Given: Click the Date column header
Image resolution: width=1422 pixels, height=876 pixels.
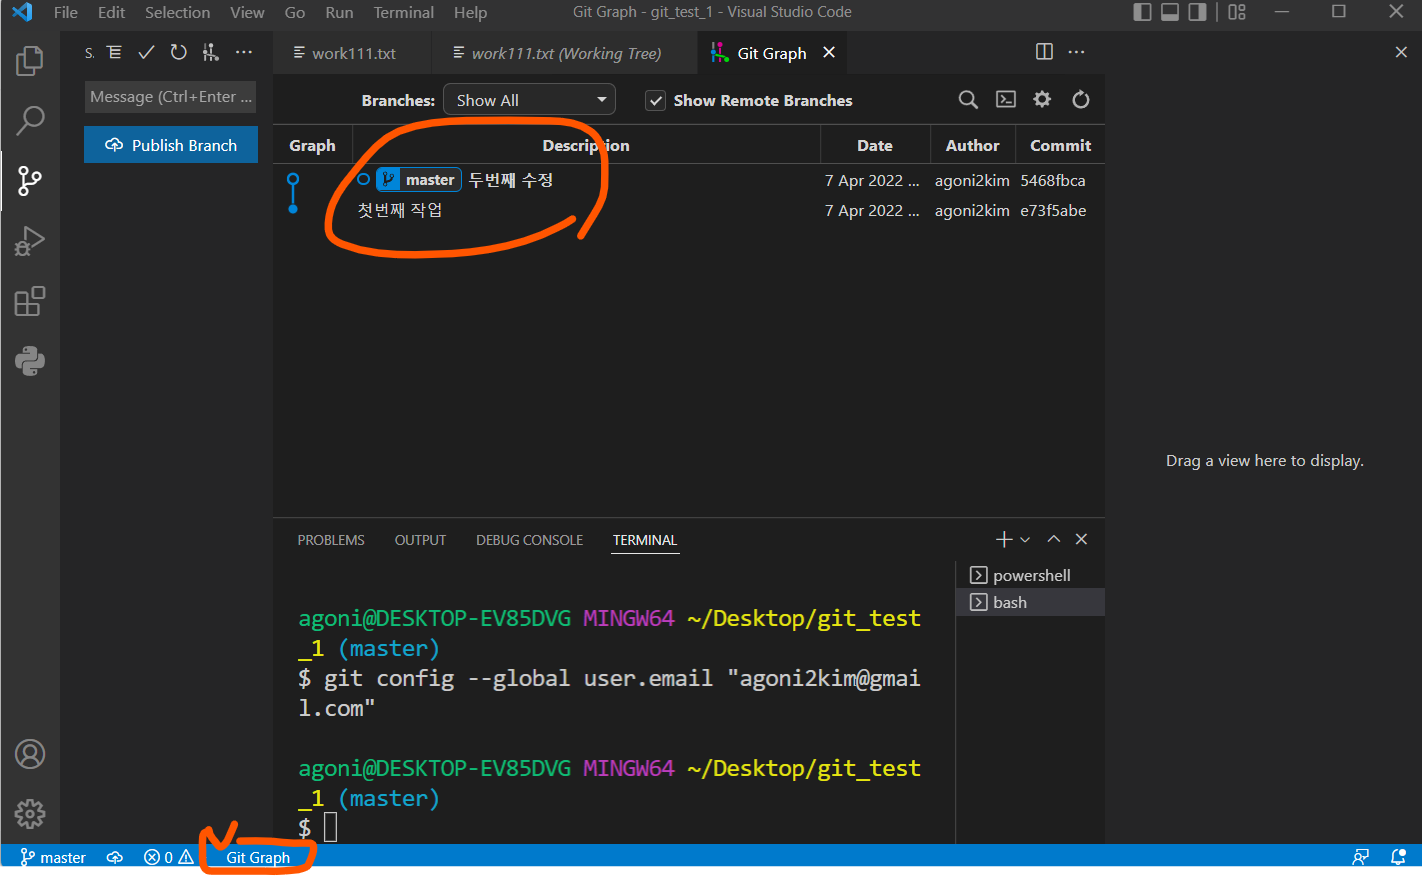Looking at the screenshot, I should pyautogui.click(x=875, y=145).
